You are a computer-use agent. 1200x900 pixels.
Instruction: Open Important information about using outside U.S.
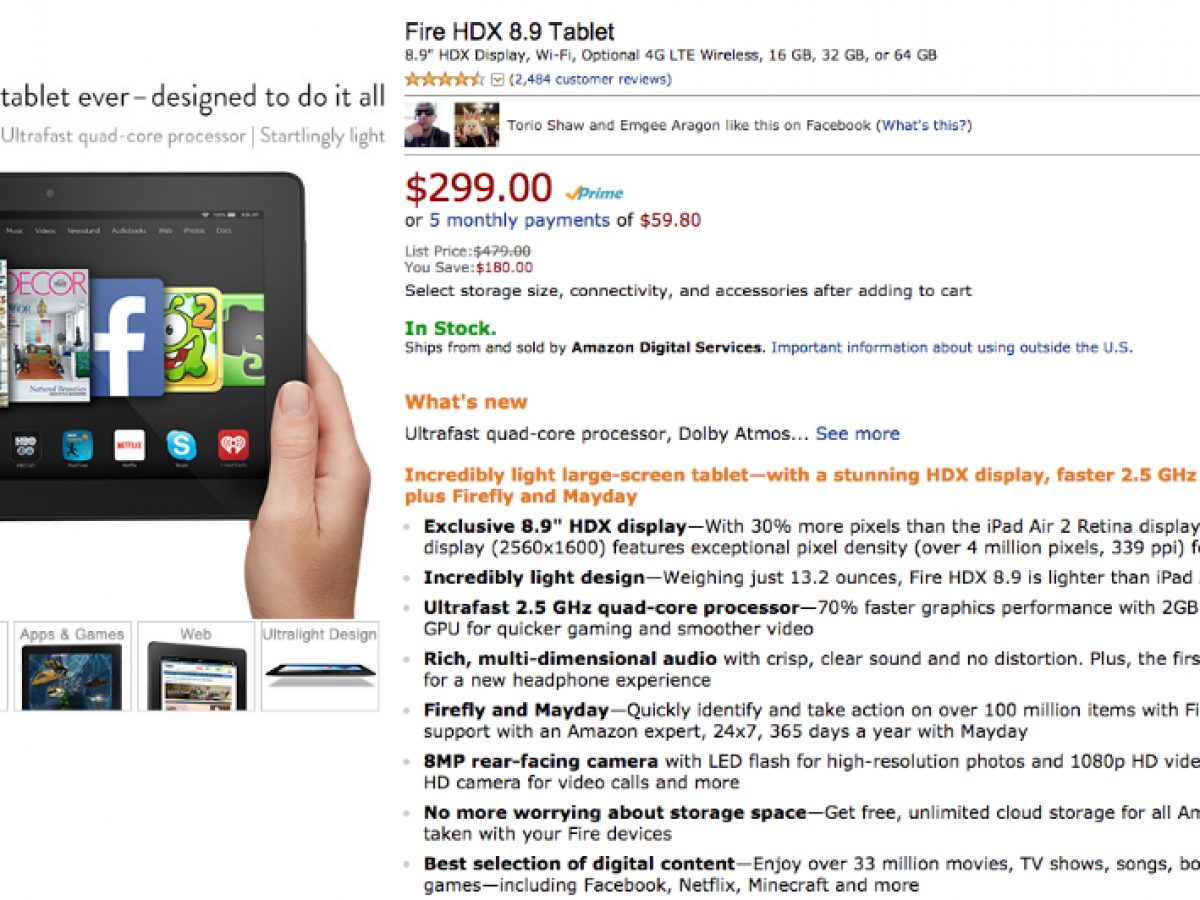[x=952, y=347]
